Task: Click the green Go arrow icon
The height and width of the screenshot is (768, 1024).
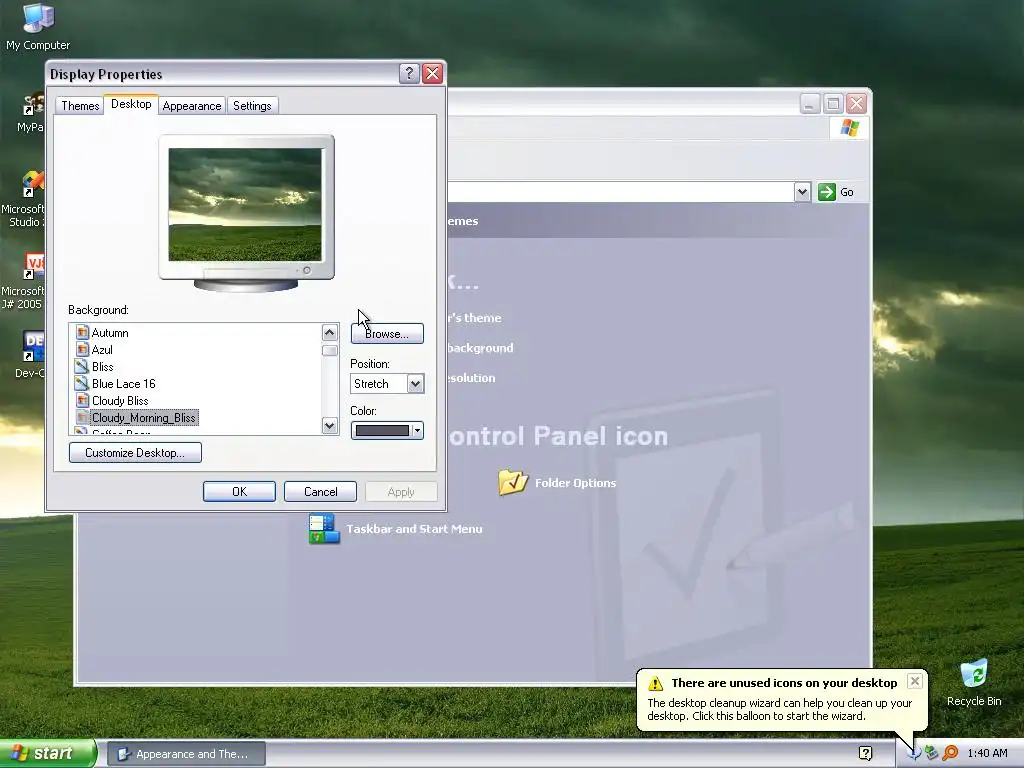Action: (x=827, y=192)
